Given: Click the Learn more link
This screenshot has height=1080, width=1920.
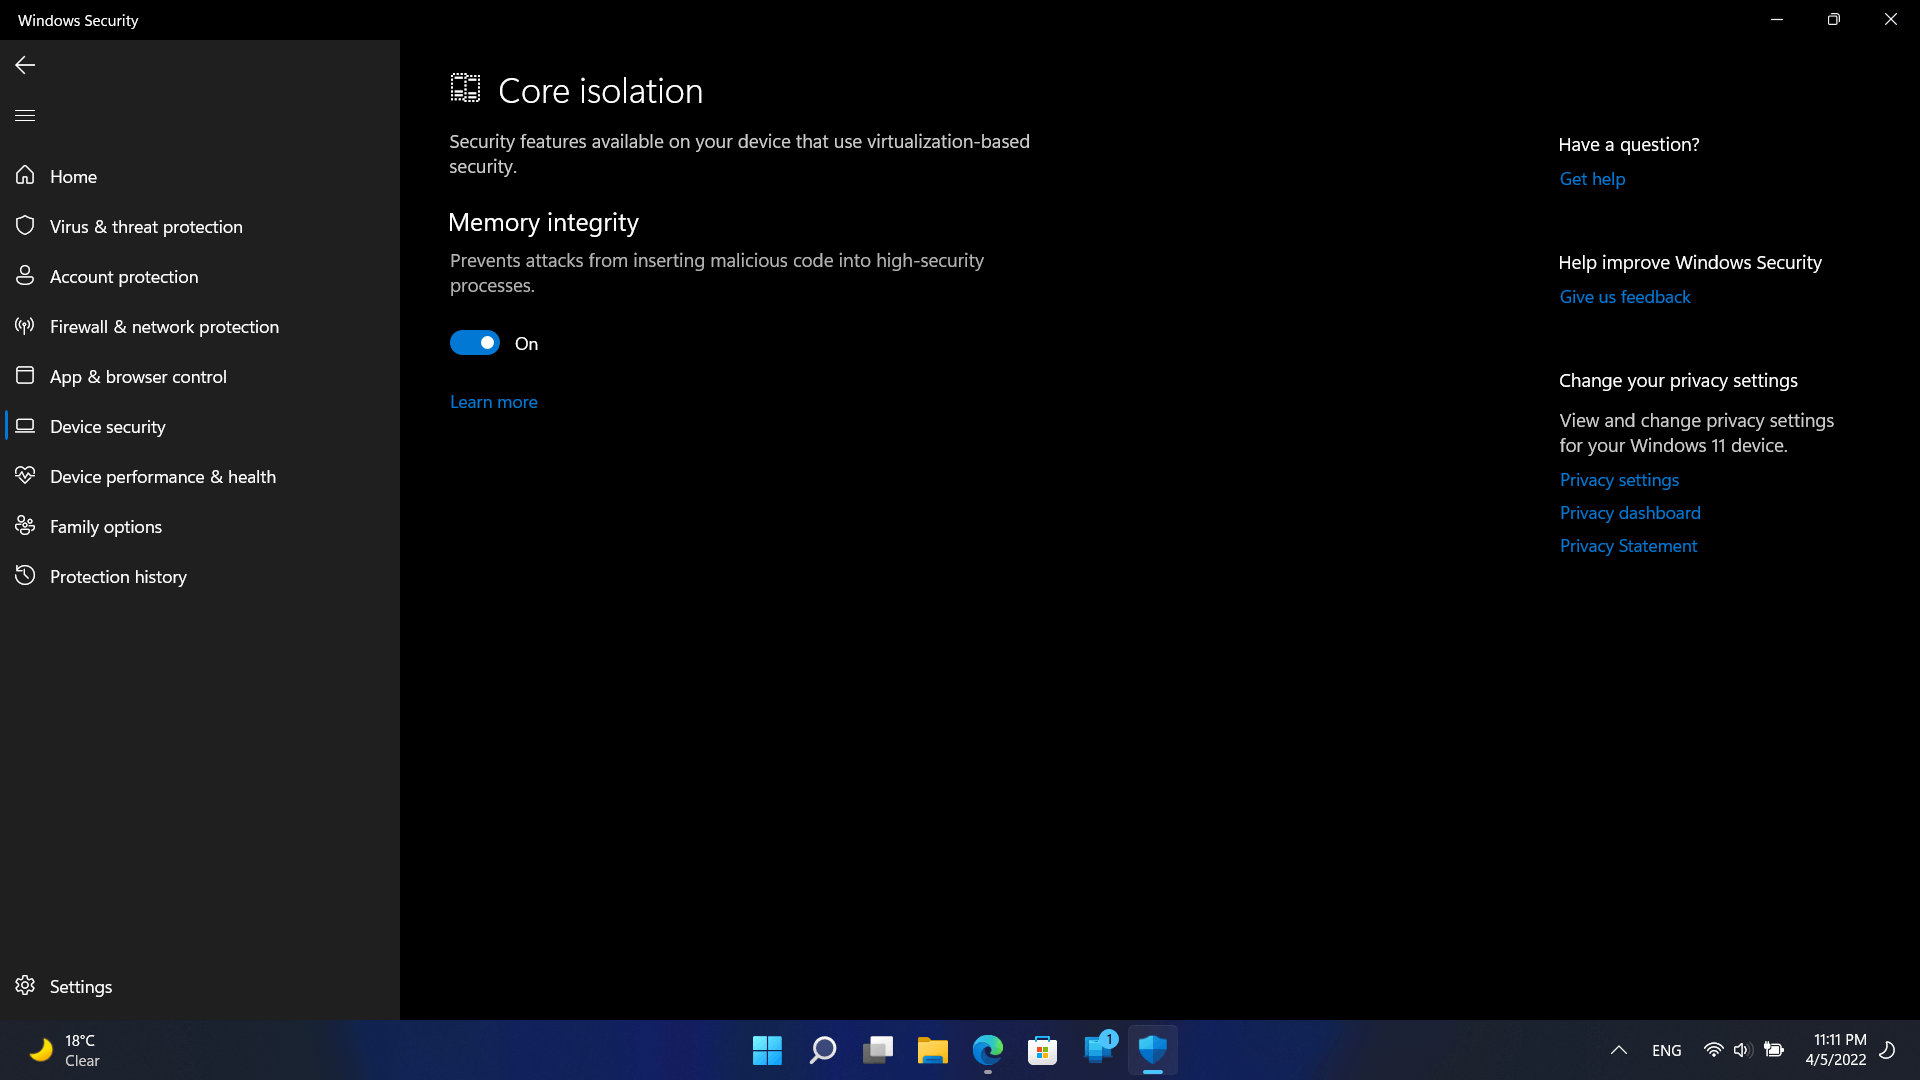Looking at the screenshot, I should (x=493, y=402).
